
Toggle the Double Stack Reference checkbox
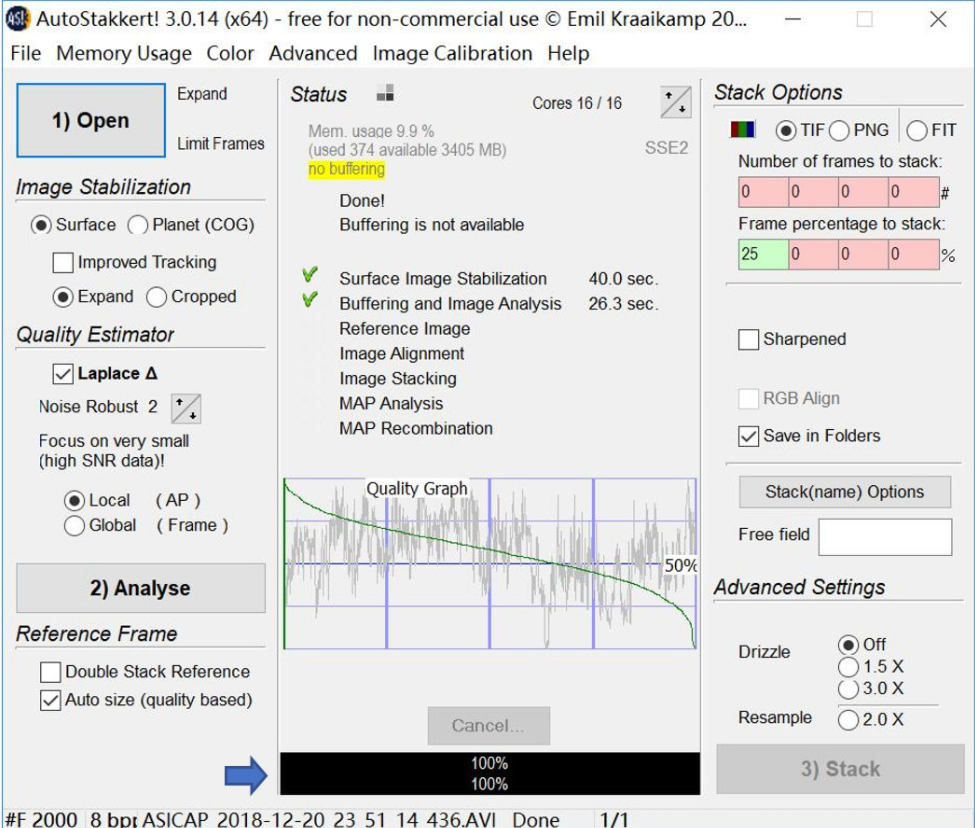tap(51, 672)
